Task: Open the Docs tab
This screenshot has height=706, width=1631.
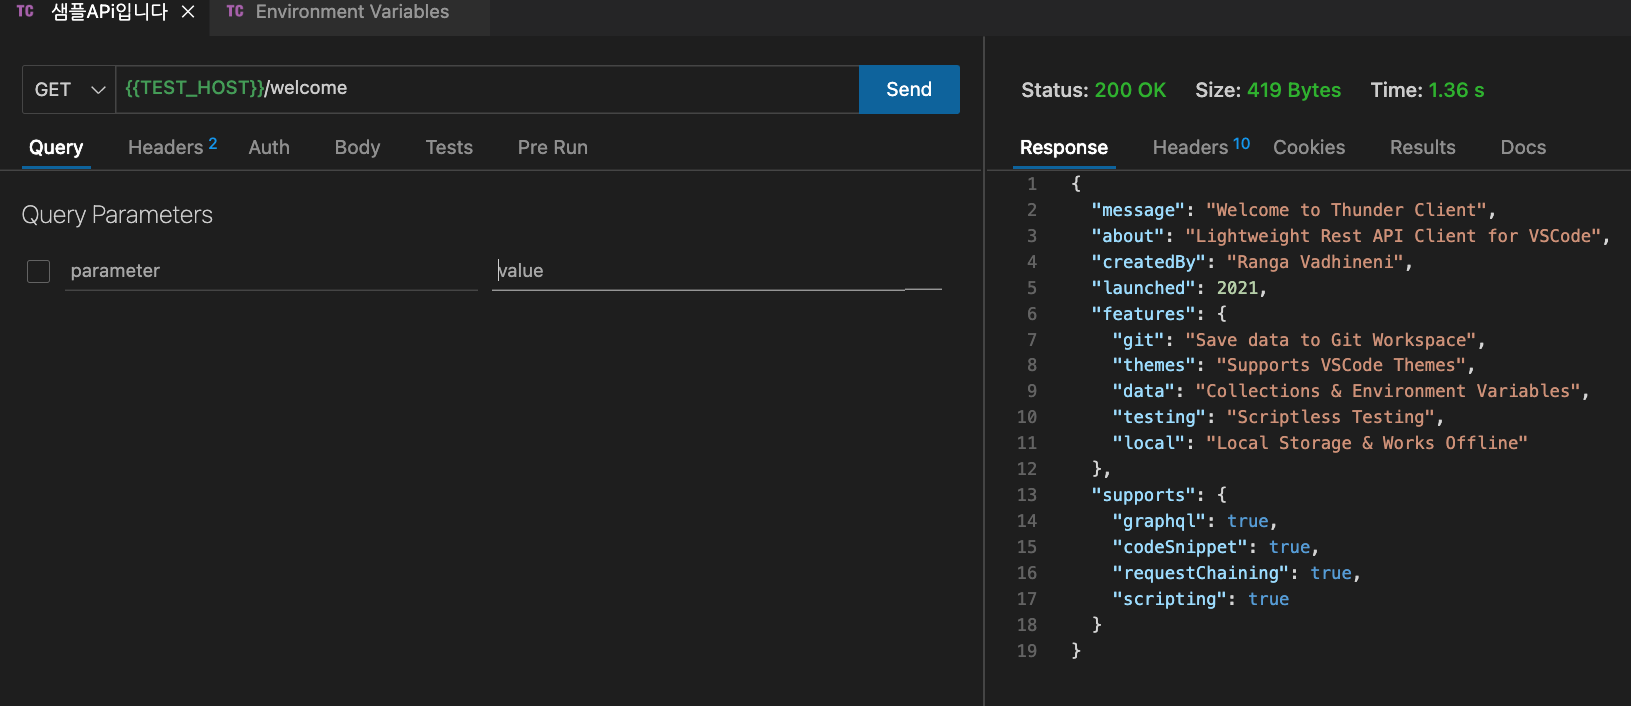Action: point(1523,148)
